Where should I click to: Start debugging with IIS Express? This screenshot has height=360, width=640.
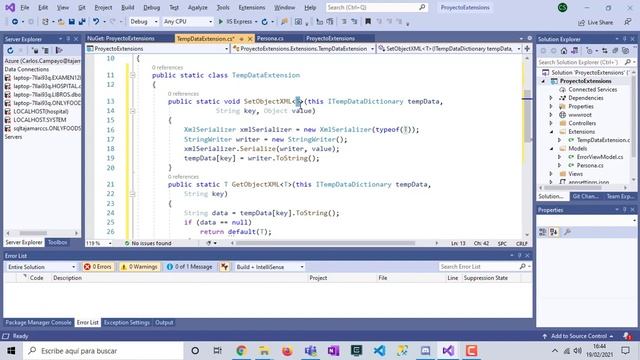tap(235, 22)
